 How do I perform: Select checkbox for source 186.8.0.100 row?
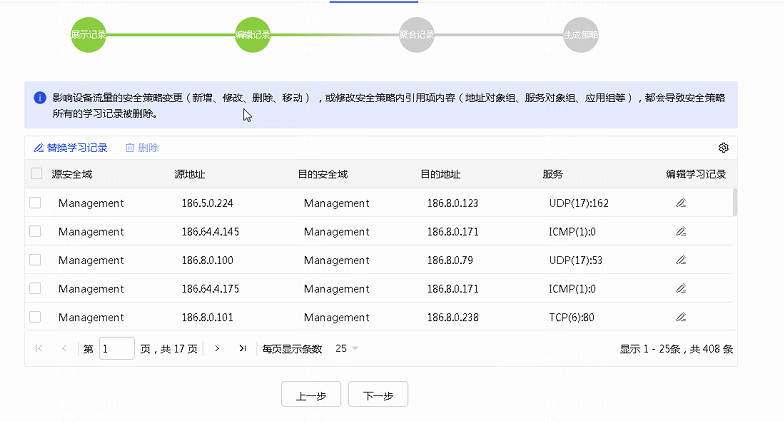pos(36,260)
